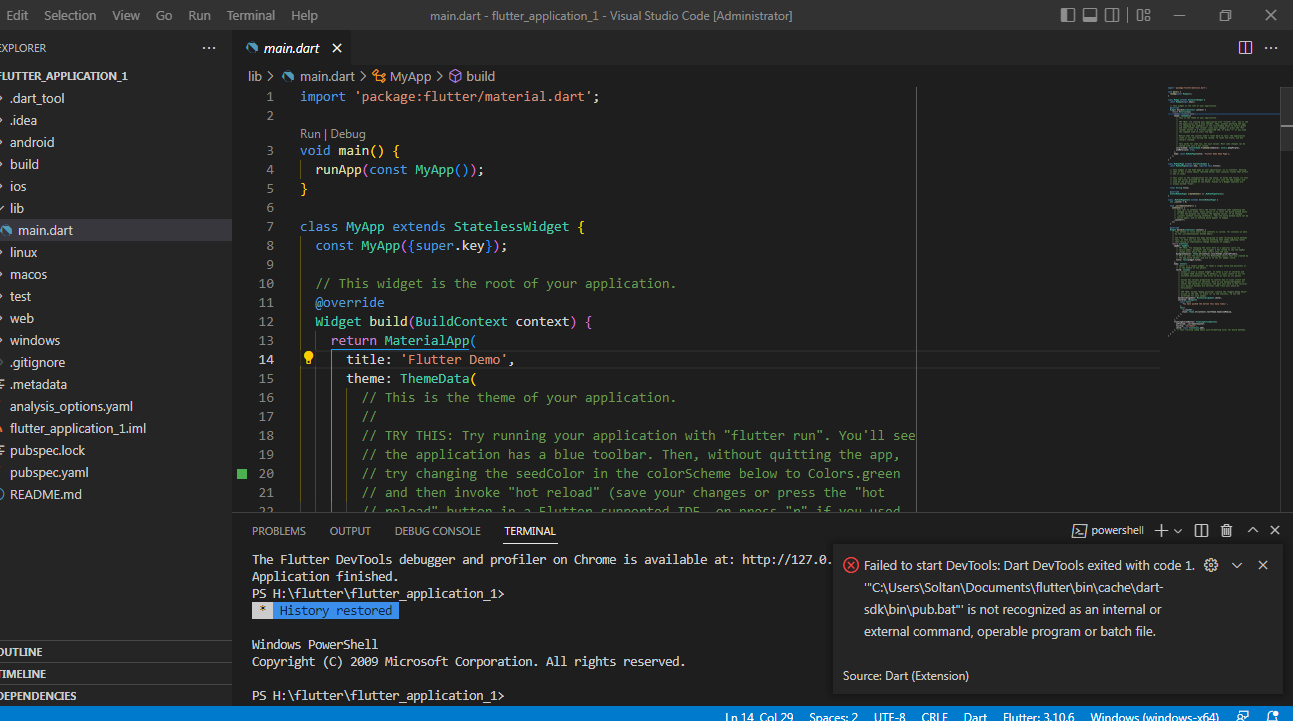The image size is (1293, 721).
Task: Open the Run menu
Action: pos(199,15)
